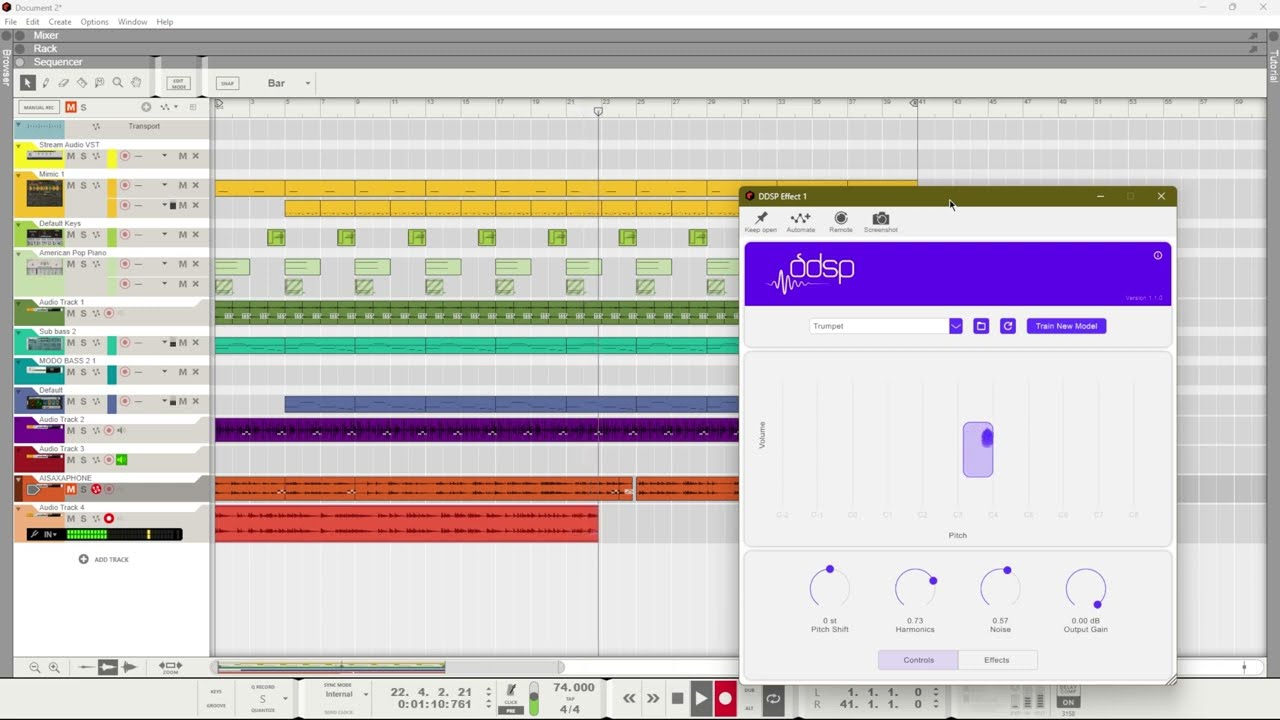Click the add track plus icon

click(x=83, y=559)
